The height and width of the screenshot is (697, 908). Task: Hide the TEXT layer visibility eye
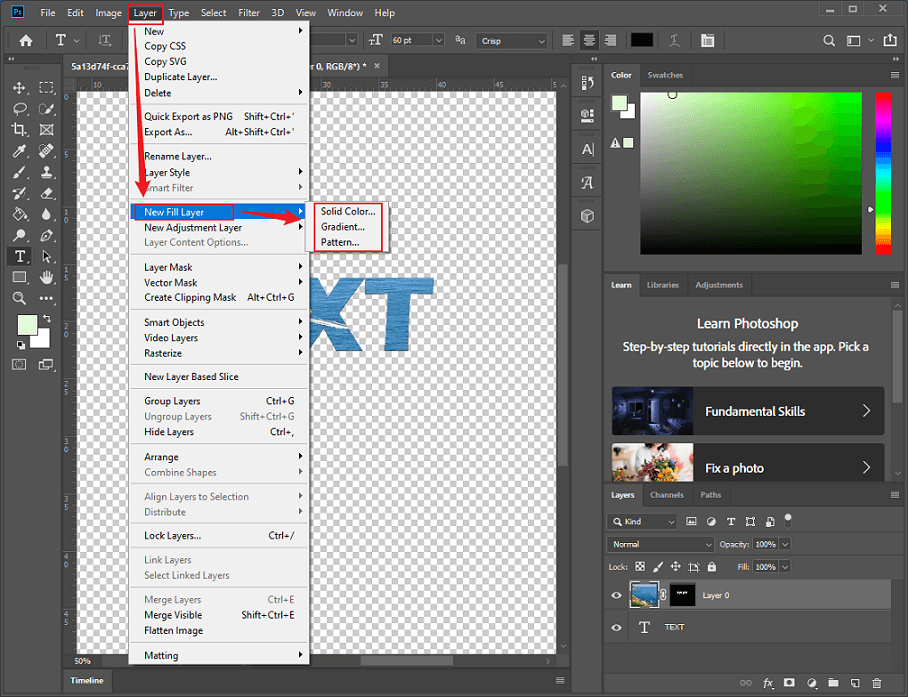pos(619,627)
